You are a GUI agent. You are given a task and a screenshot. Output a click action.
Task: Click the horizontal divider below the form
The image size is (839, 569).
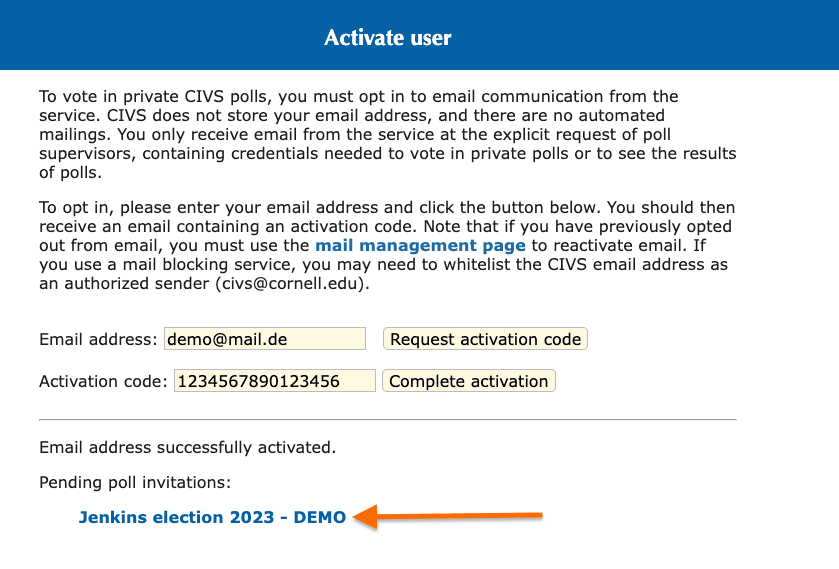coord(387,419)
